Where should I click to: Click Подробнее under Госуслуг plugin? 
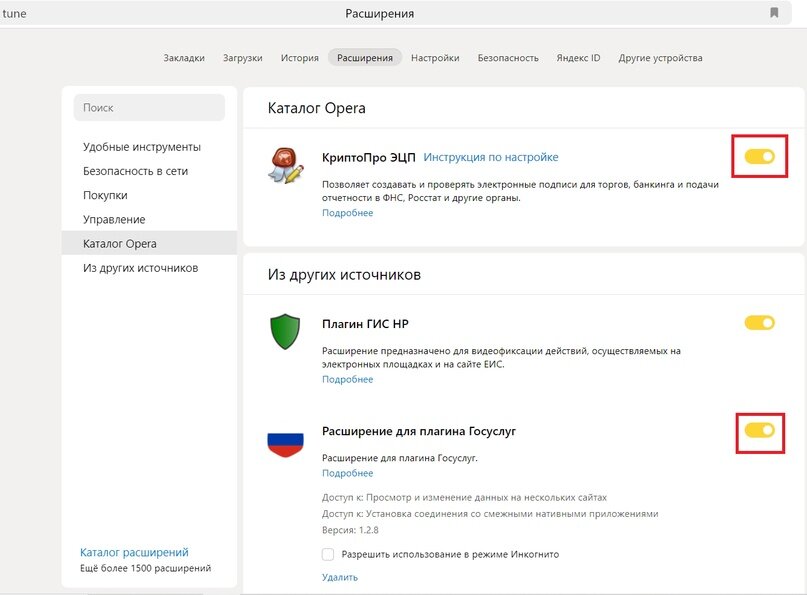tap(347, 473)
